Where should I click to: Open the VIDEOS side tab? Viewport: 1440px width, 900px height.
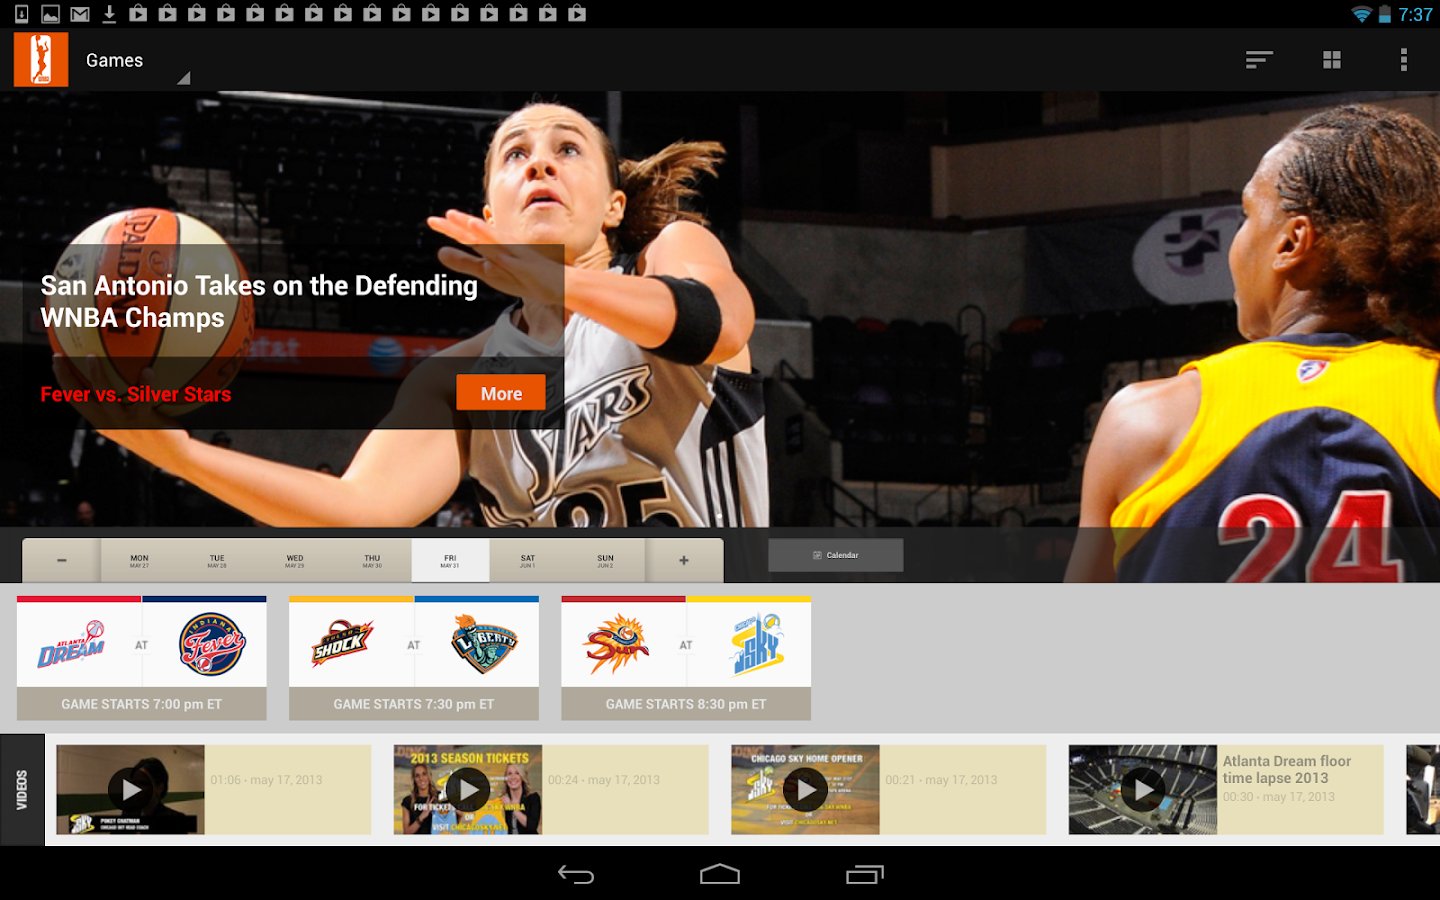(x=22, y=789)
